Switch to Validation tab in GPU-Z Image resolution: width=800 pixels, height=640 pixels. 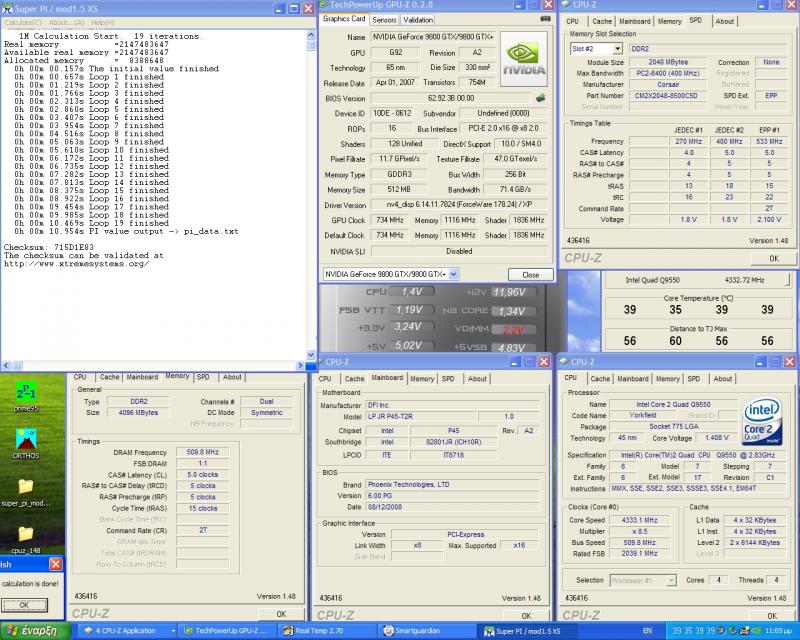point(418,20)
